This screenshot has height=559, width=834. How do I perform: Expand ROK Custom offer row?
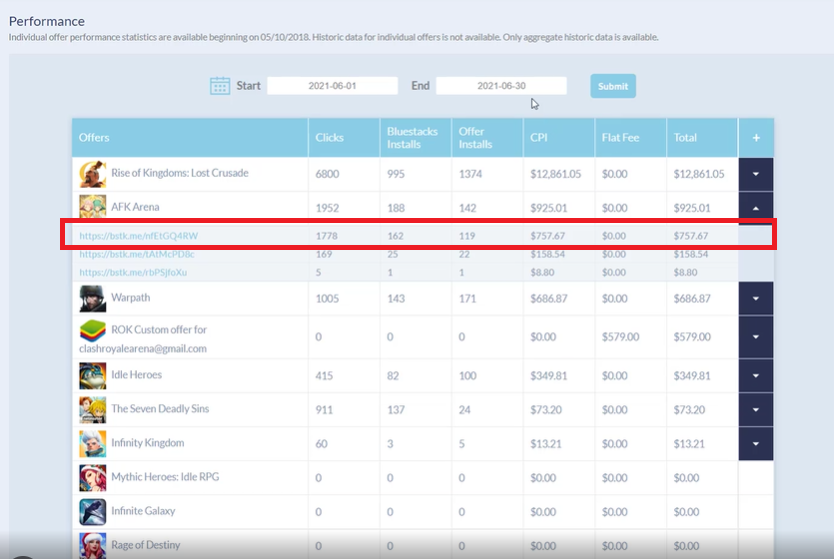point(756,337)
